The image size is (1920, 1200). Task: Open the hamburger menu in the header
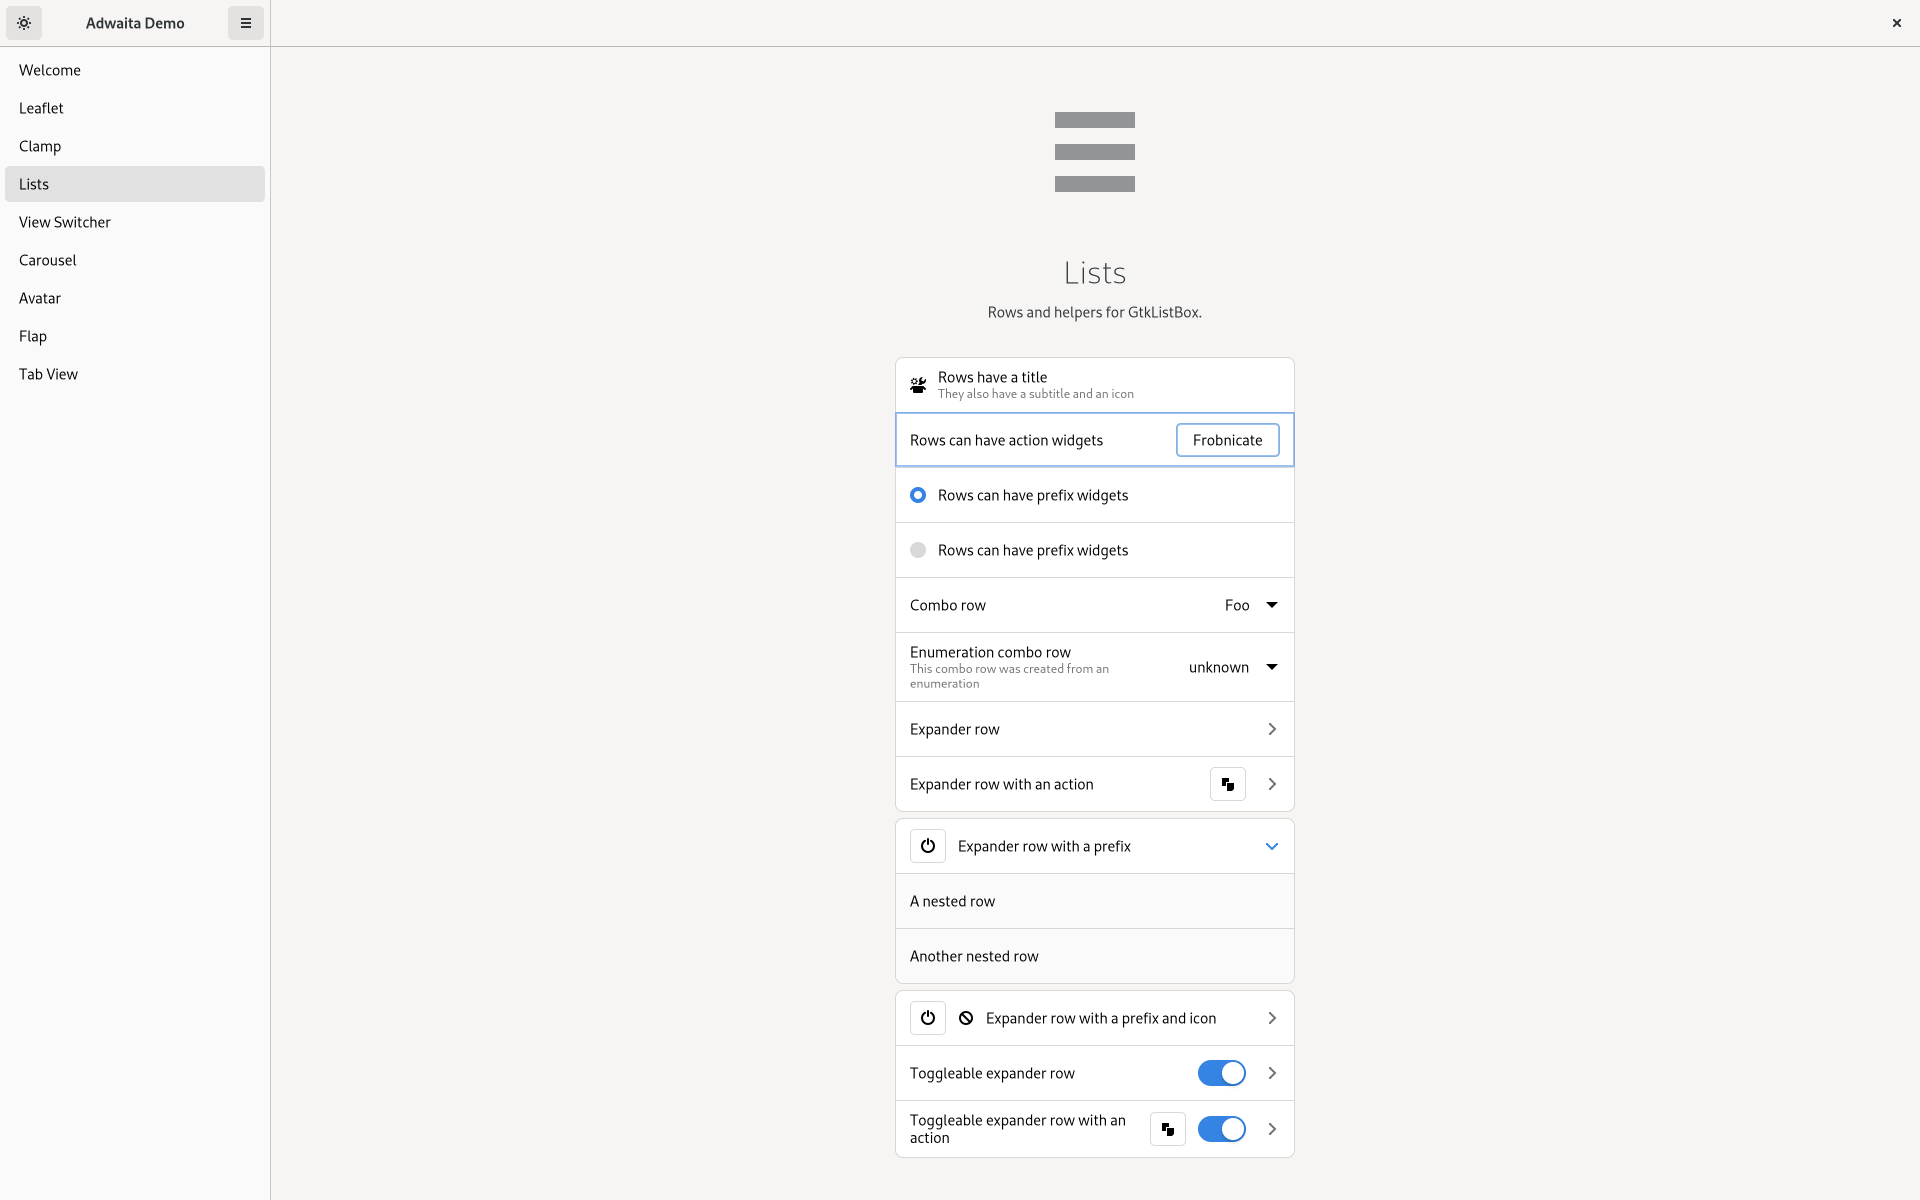coord(245,23)
